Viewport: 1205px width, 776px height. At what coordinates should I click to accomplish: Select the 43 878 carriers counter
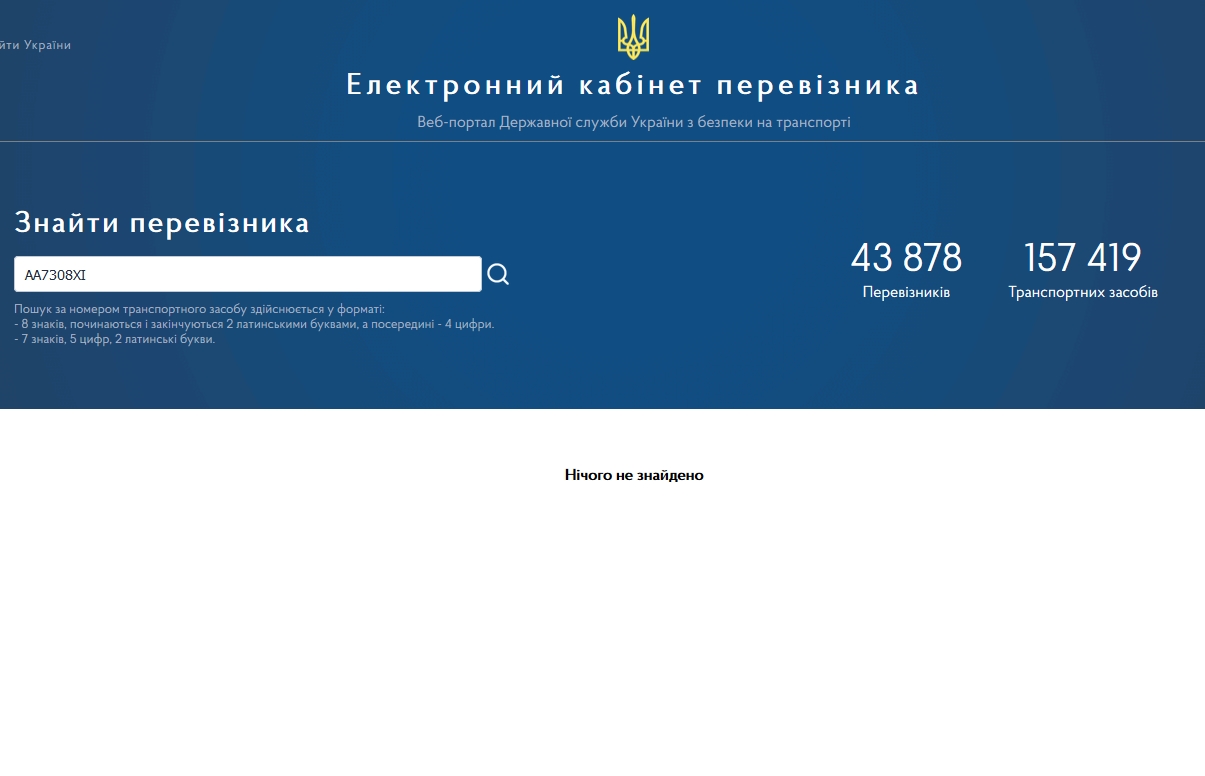click(x=906, y=258)
